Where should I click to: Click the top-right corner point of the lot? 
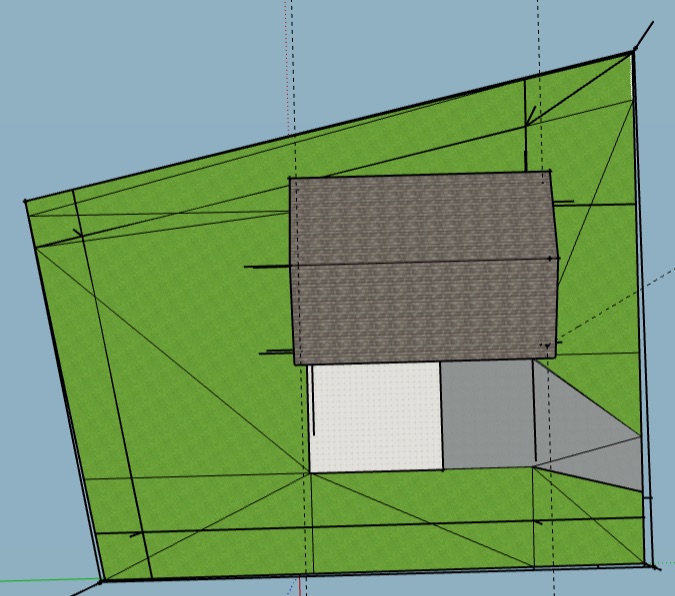(633, 52)
